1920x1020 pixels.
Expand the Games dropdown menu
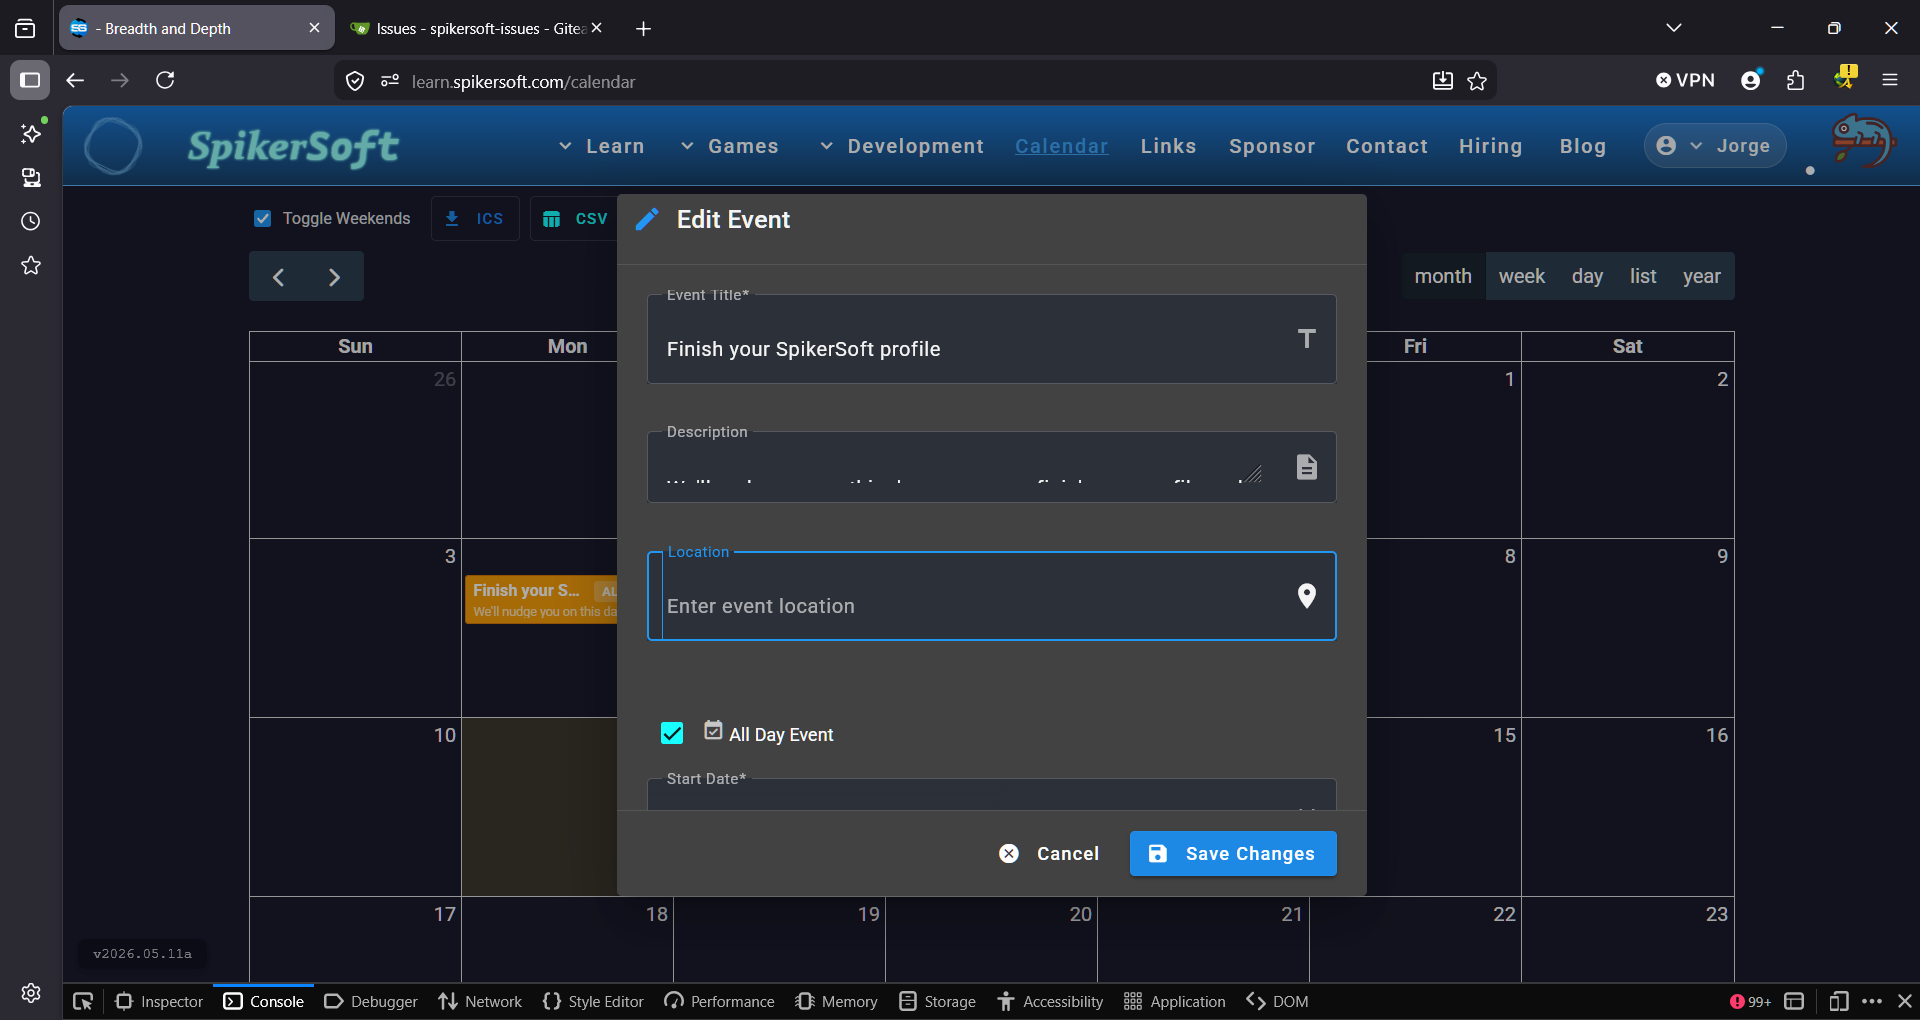[729, 146]
